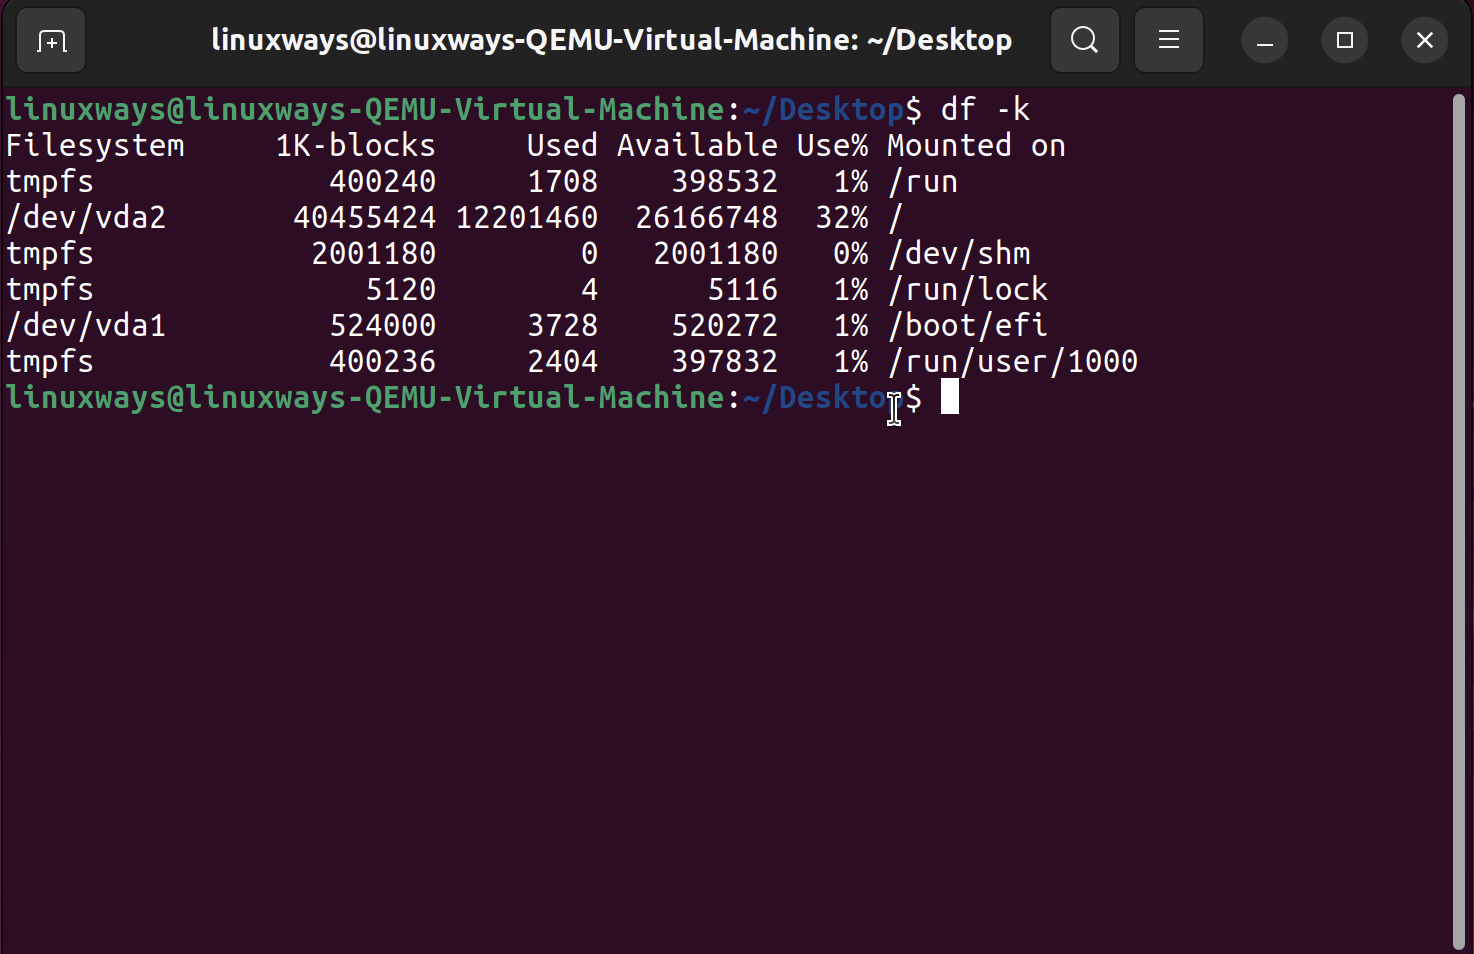The height and width of the screenshot is (954, 1474).
Task: Click the 'Available' column header
Action: pyautogui.click(x=697, y=146)
